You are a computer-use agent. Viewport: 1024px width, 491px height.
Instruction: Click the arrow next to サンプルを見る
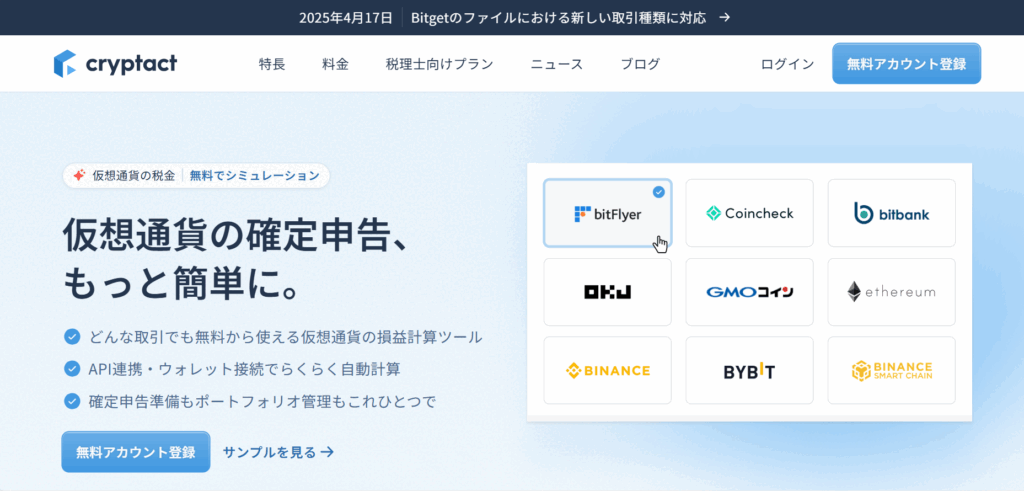(327, 452)
